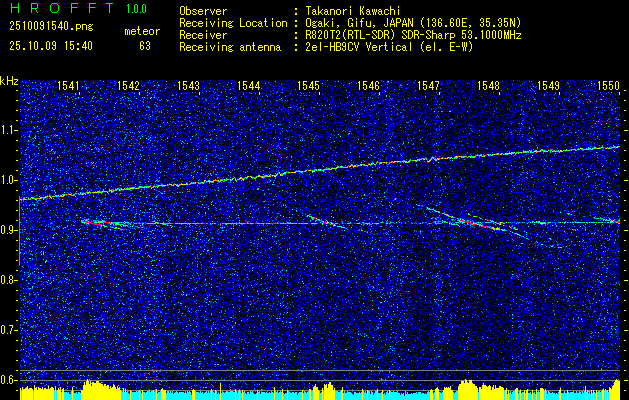Select the 1545 time marker

(309, 86)
